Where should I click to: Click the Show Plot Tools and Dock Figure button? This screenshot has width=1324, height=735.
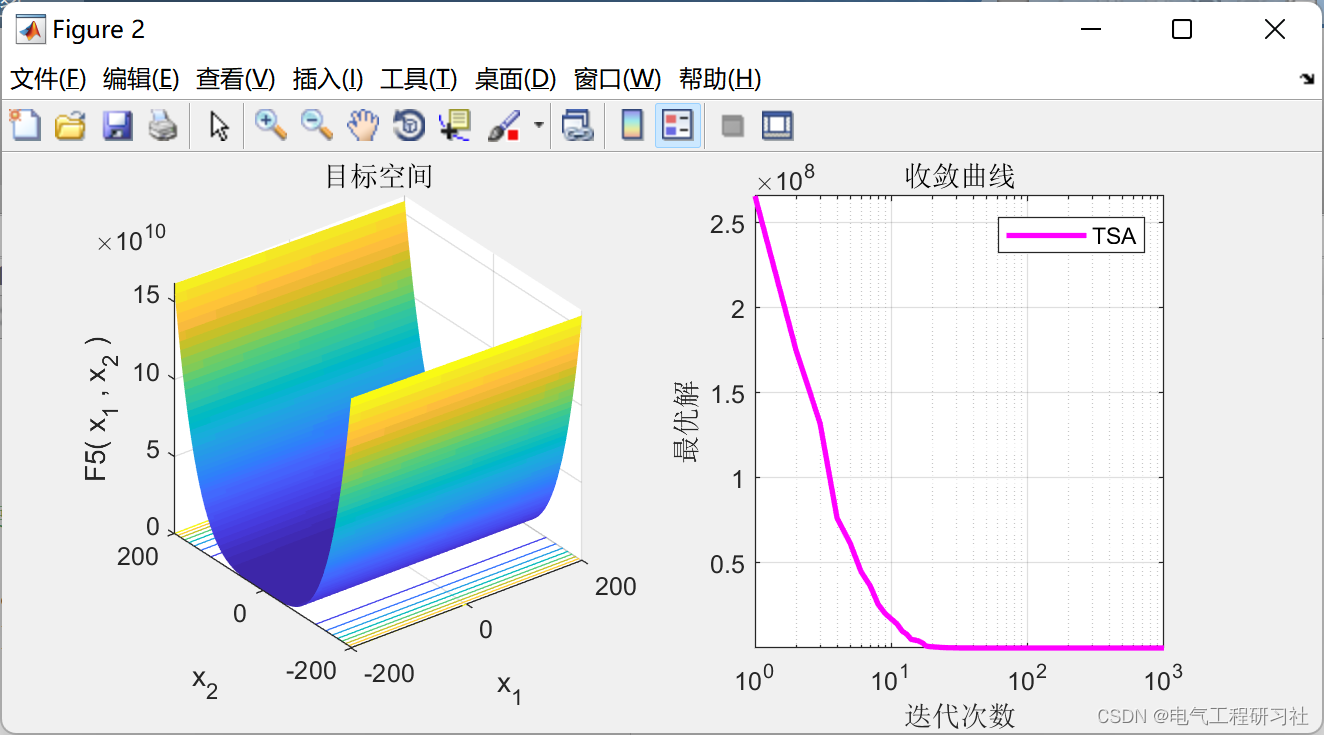click(777, 125)
